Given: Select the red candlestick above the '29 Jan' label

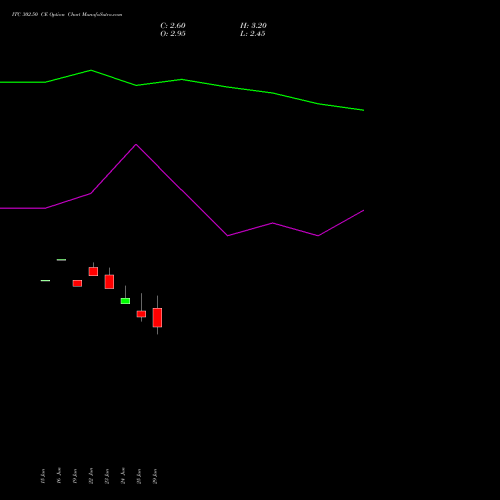Looking at the screenshot, I should point(157,317).
